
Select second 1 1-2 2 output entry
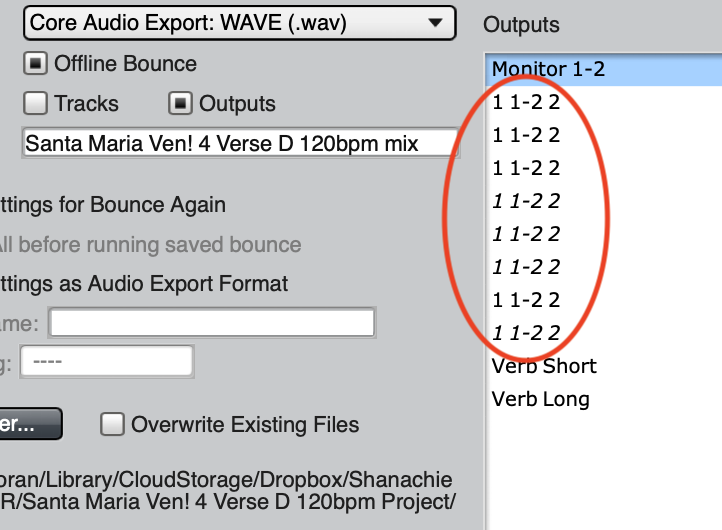click(x=526, y=135)
